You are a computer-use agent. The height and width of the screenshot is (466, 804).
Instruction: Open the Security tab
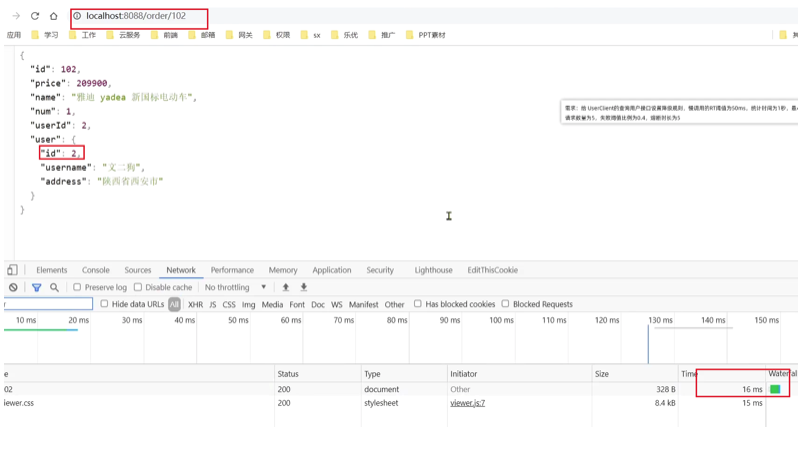[380, 270]
